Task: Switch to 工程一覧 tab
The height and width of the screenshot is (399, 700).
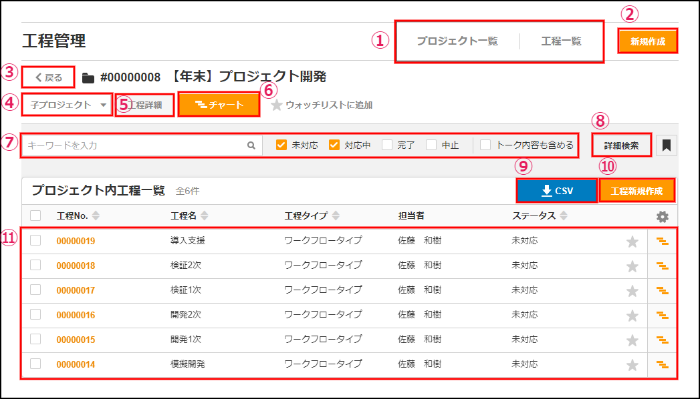Action: pos(561,42)
